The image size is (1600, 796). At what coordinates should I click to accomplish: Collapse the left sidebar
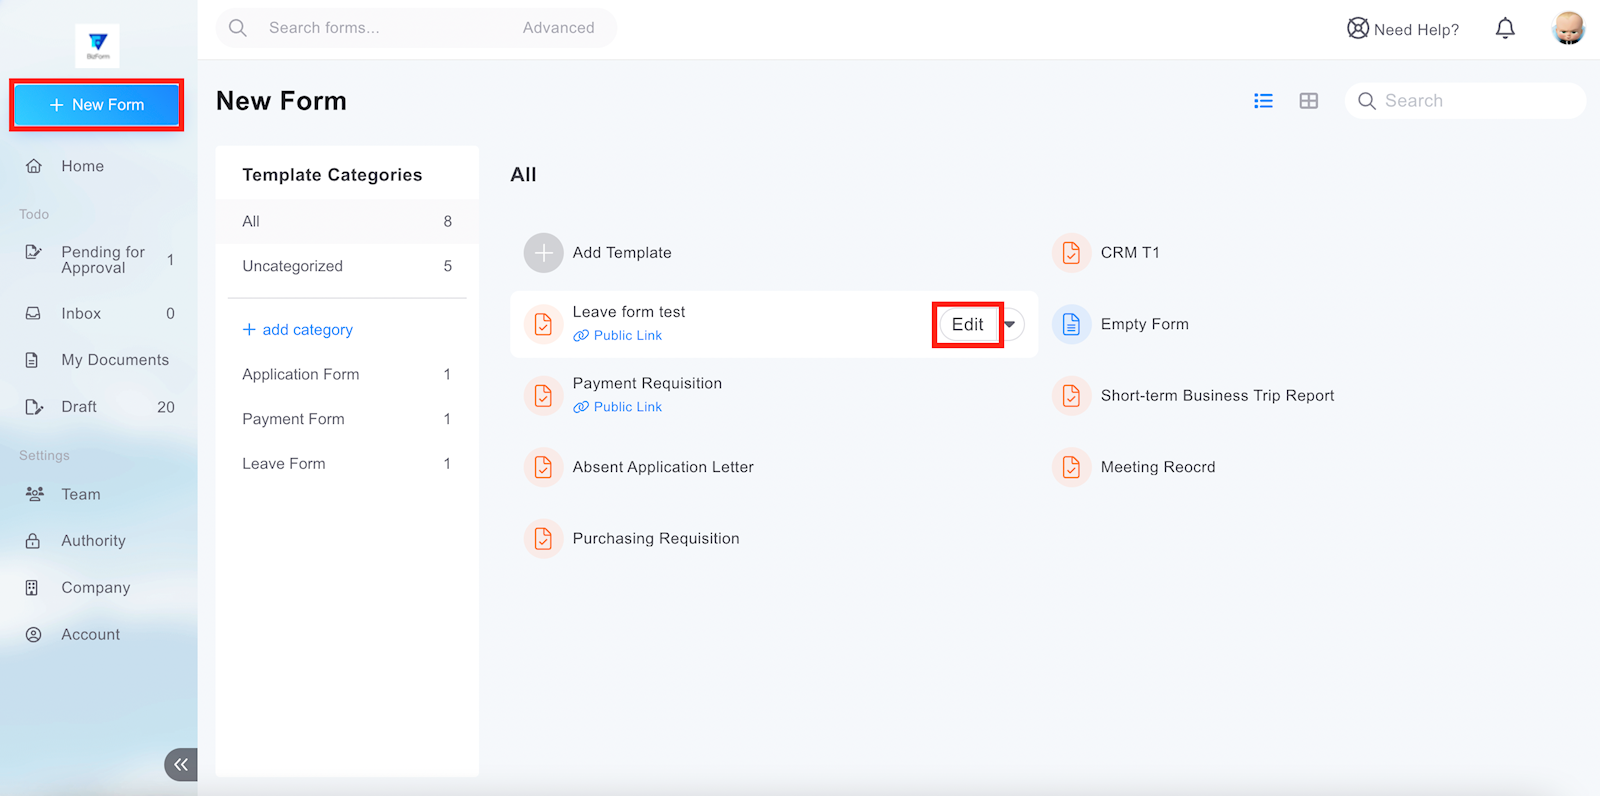(x=181, y=764)
